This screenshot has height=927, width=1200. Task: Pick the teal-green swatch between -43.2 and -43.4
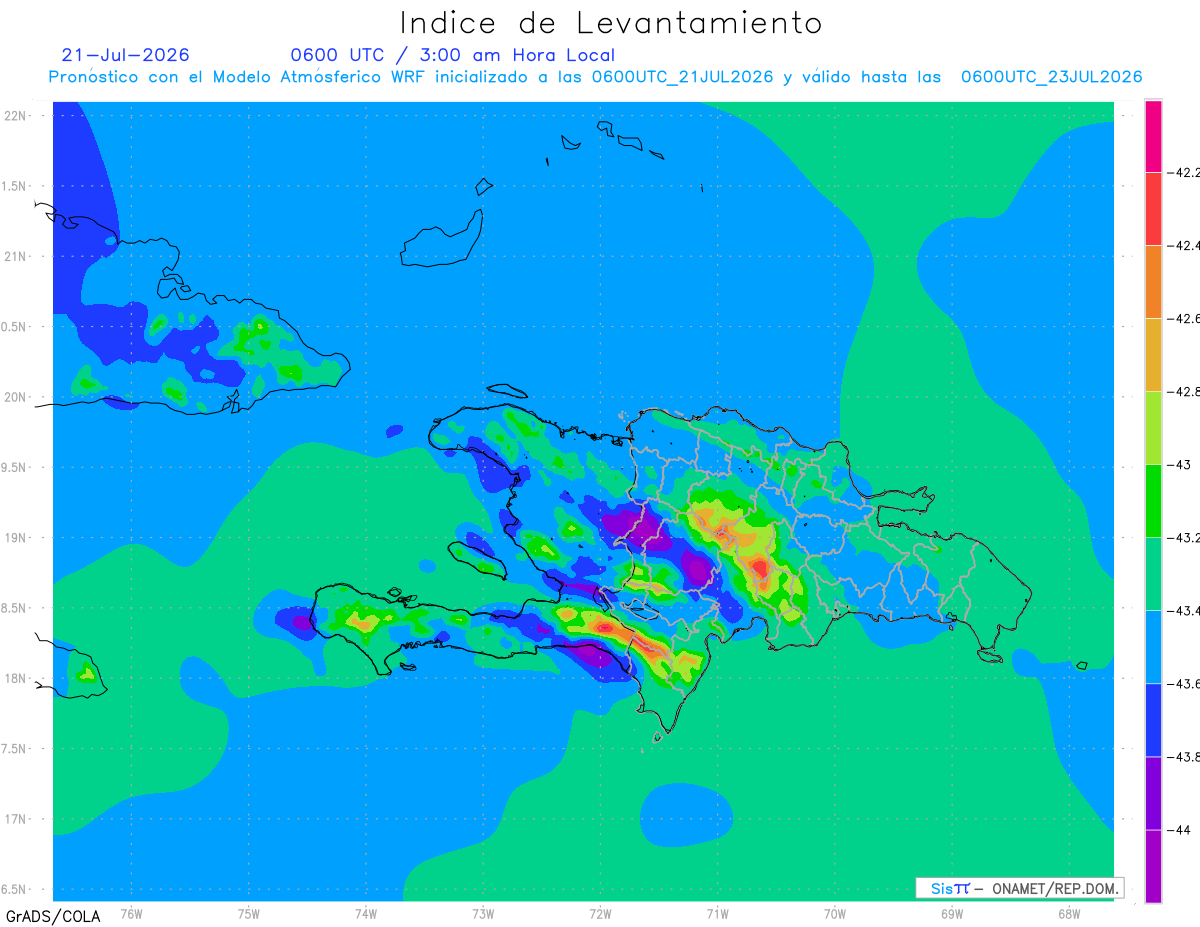click(x=1153, y=574)
